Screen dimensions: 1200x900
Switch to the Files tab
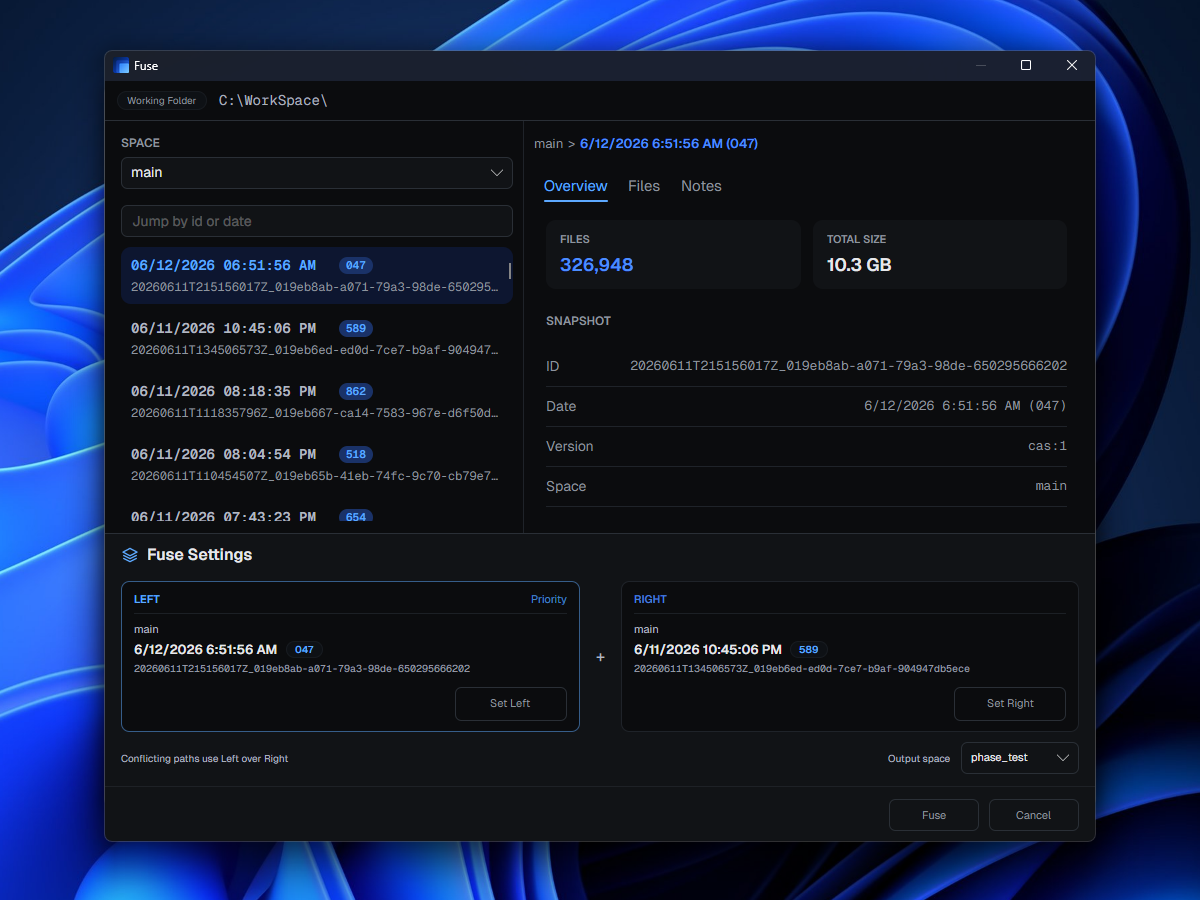point(644,186)
